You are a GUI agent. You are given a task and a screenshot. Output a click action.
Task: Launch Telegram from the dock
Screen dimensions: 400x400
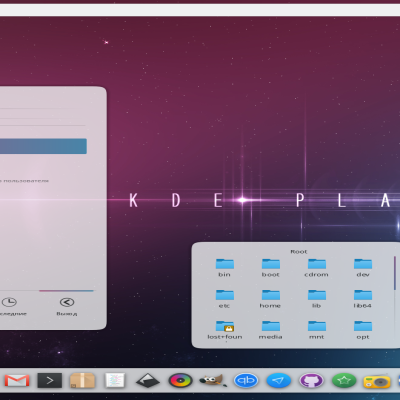pos(279,380)
